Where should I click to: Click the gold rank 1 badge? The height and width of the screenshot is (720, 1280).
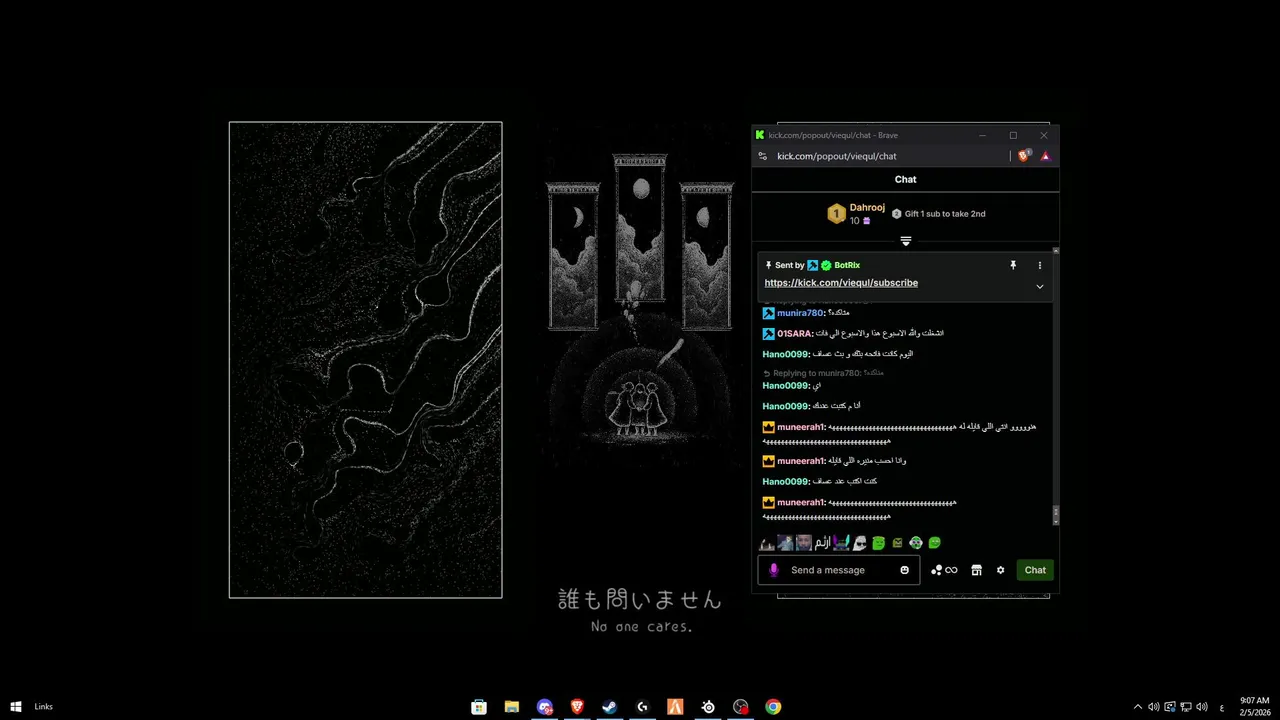click(x=836, y=213)
